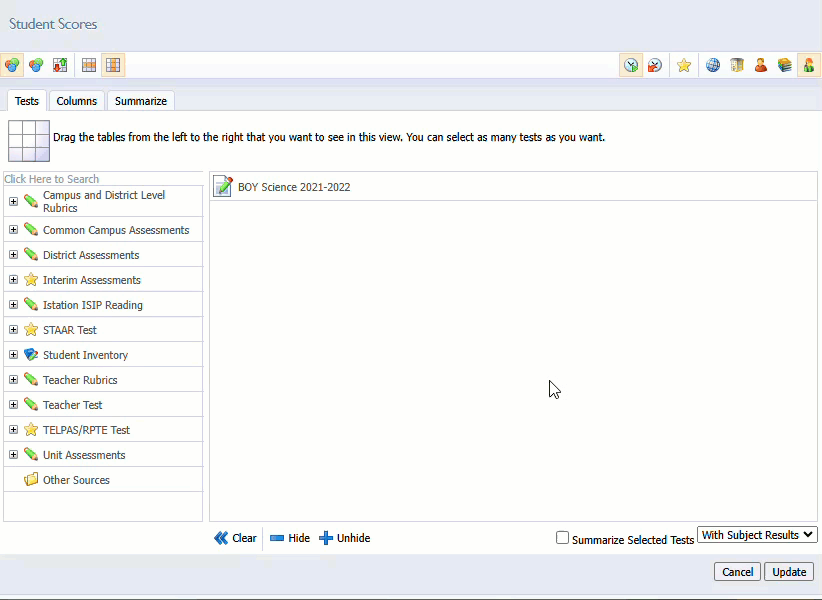Viewport: 822px width, 600px height.
Task: Expand Teacher Rubrics node
Action: coord(14,379)
